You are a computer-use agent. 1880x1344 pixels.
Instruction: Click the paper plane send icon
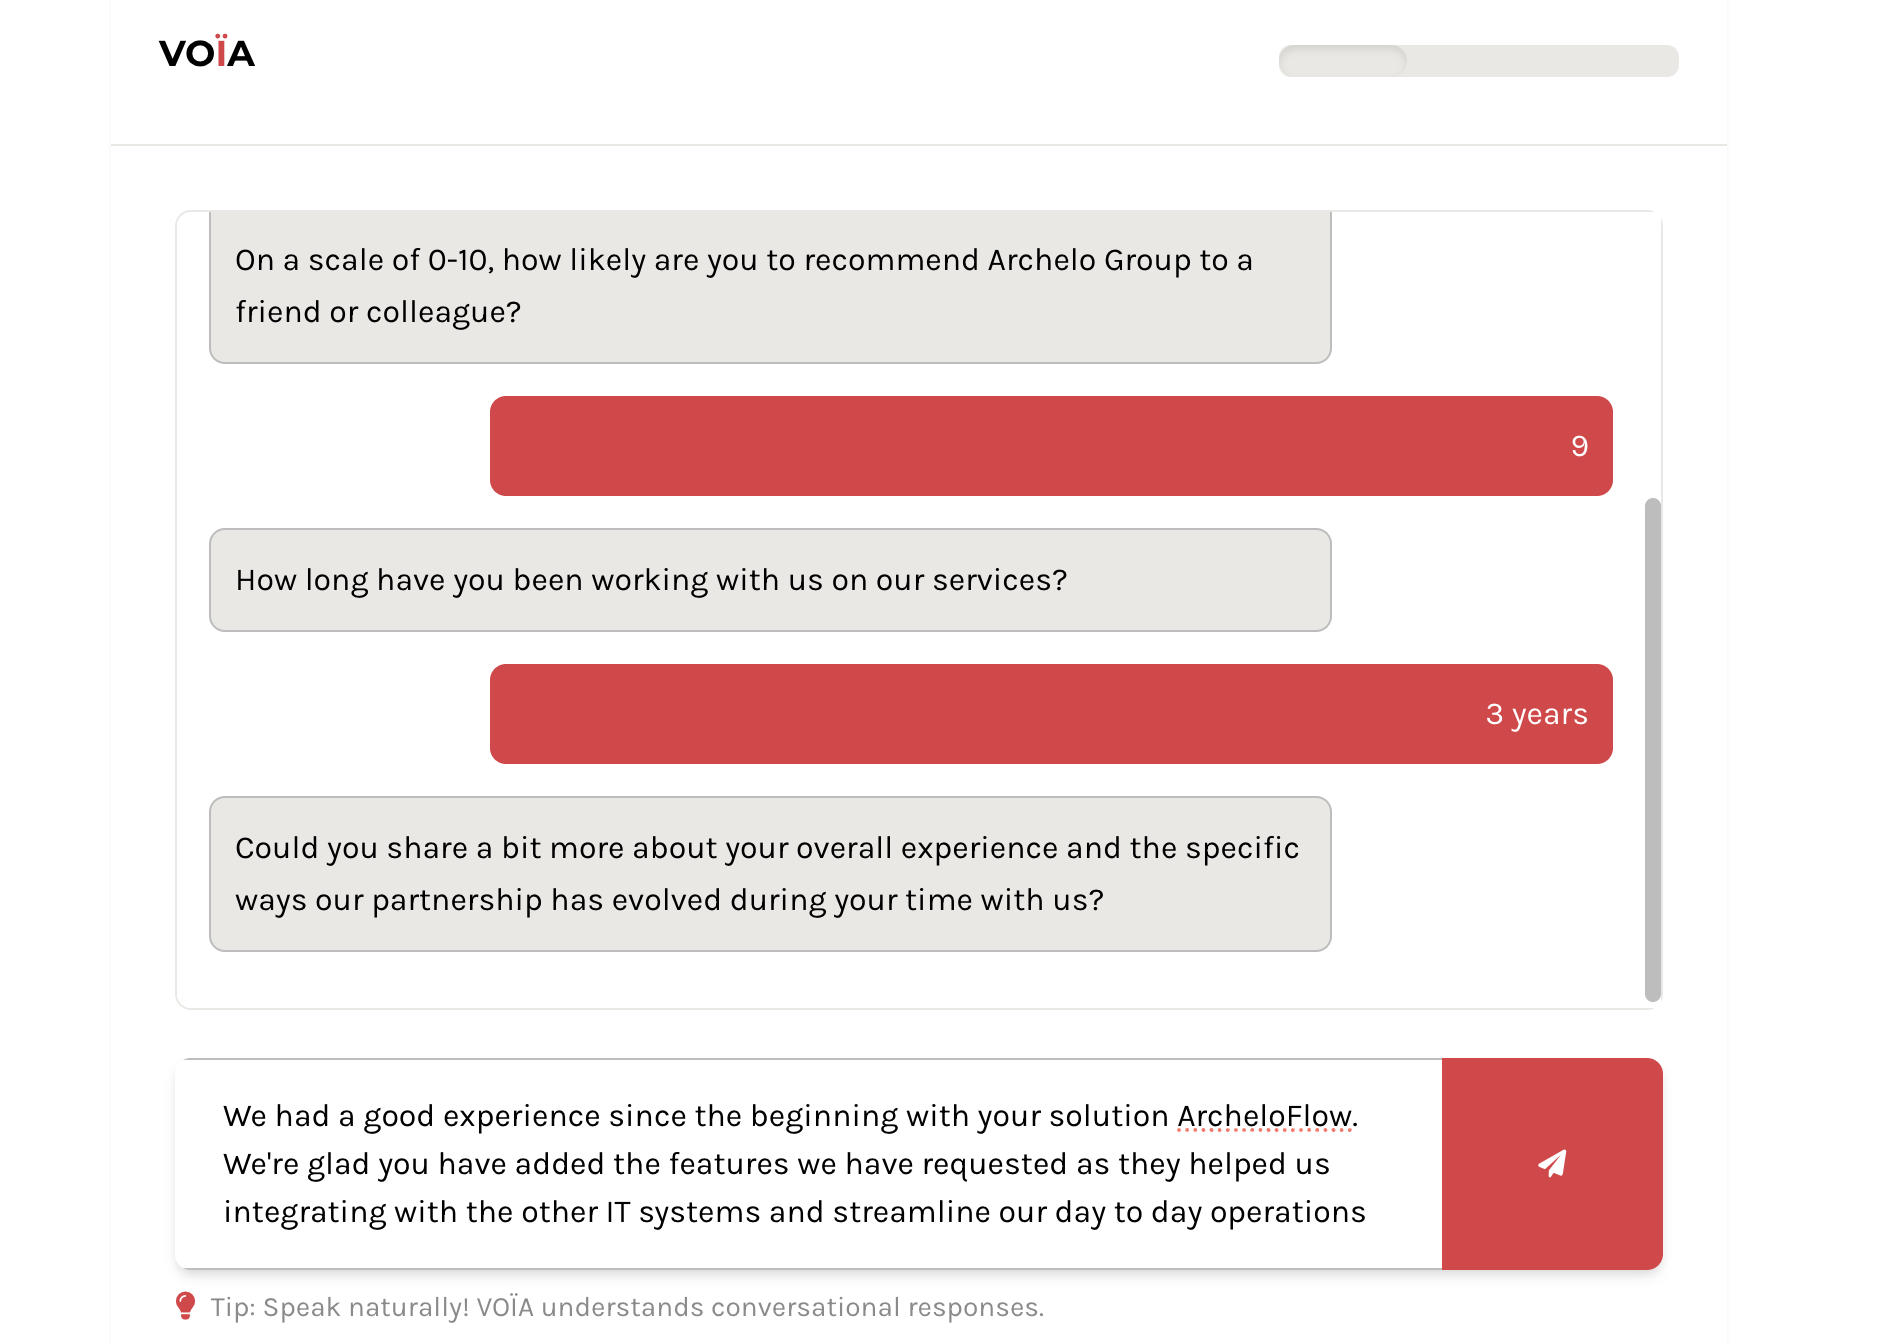click(1551, 1163)
